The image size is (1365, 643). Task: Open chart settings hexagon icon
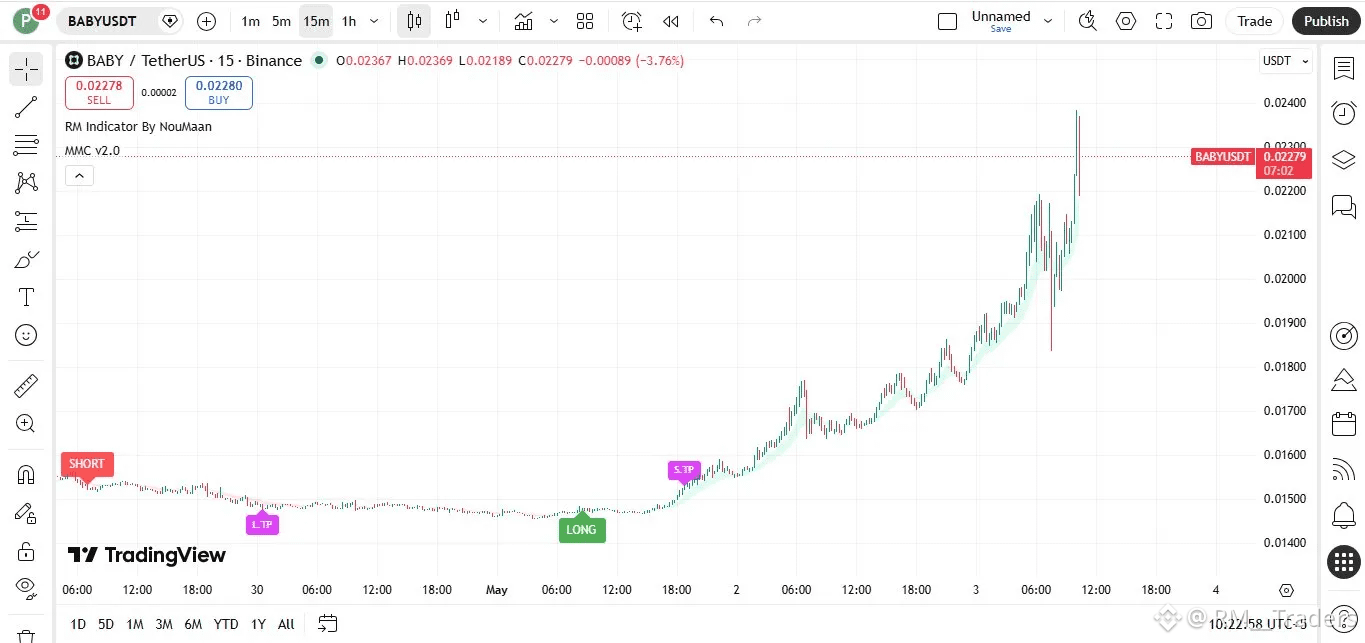tap(1126, 21)
